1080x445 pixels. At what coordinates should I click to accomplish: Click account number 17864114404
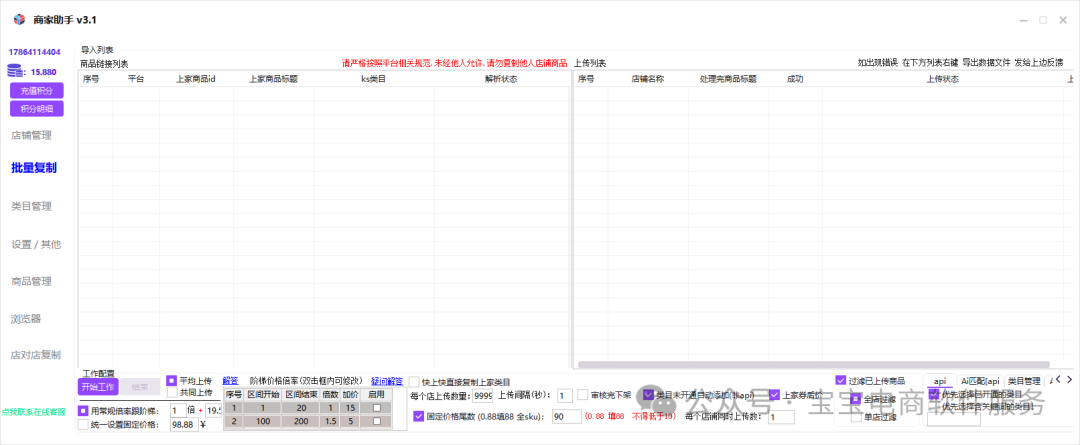(x=34, y=52)
